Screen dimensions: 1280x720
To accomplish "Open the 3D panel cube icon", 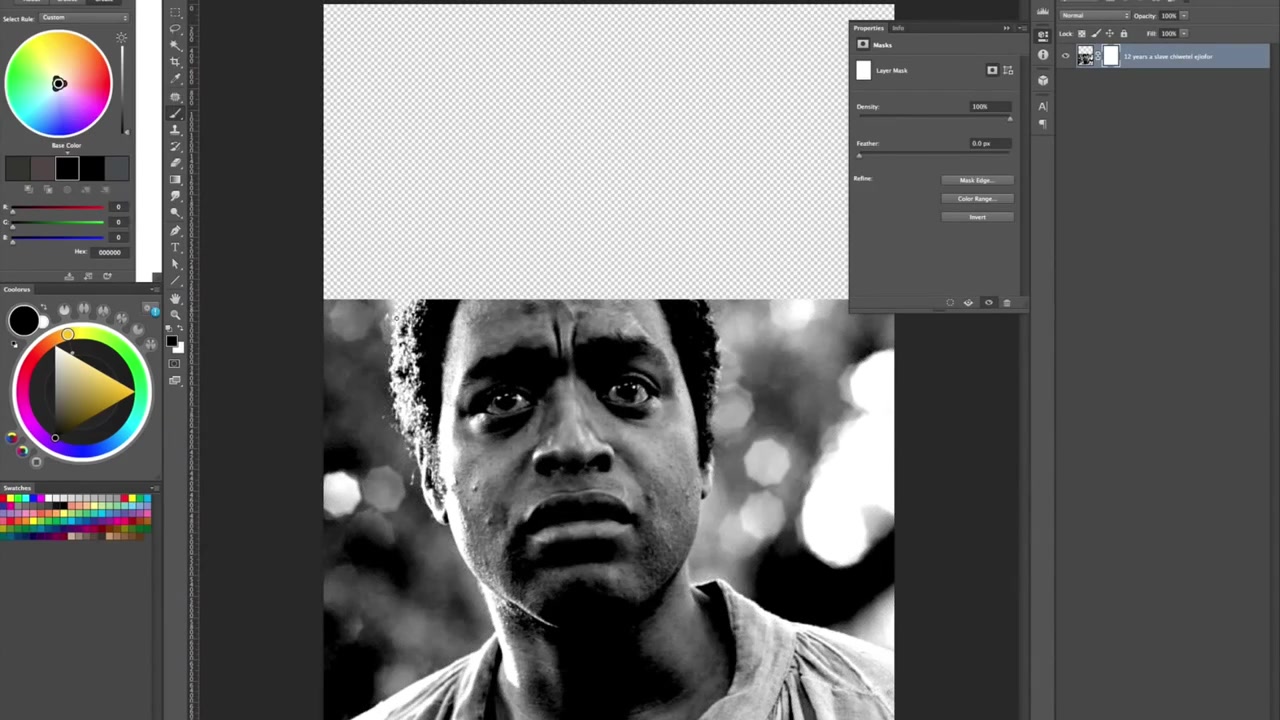I will click(1043, 80).
